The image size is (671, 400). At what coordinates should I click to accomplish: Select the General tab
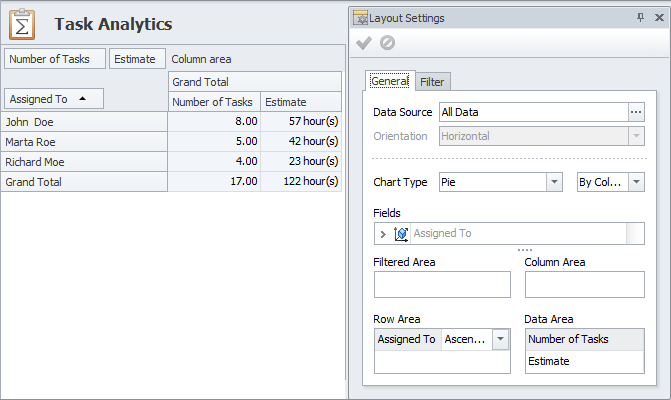[x=389, y=82]
